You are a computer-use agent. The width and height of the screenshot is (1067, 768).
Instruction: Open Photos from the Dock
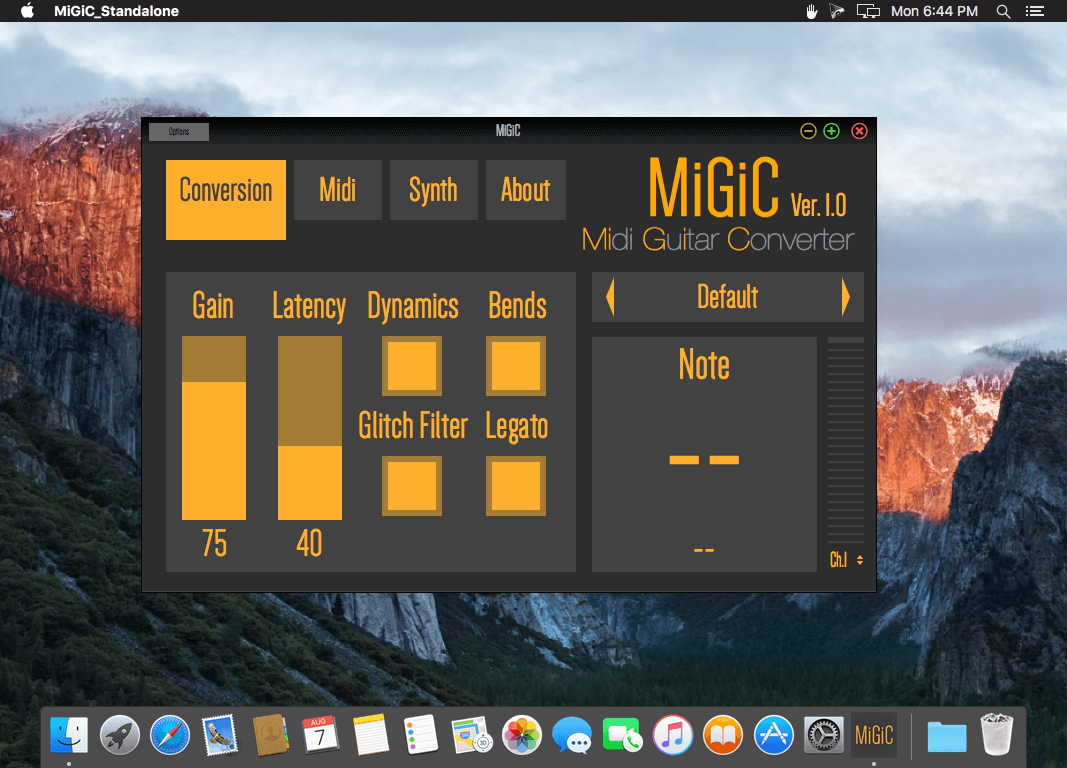tap(522, 735)
